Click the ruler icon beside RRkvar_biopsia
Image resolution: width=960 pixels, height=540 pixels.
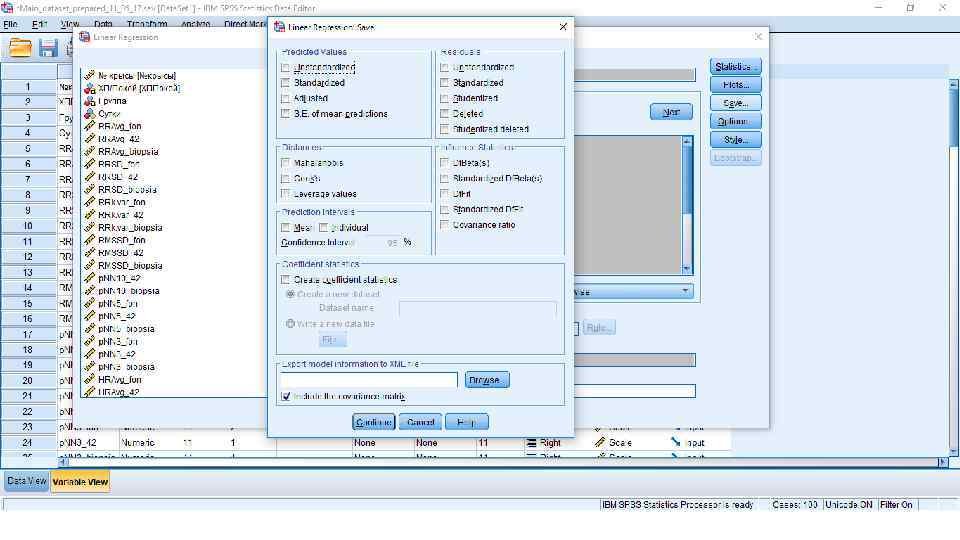90,228
